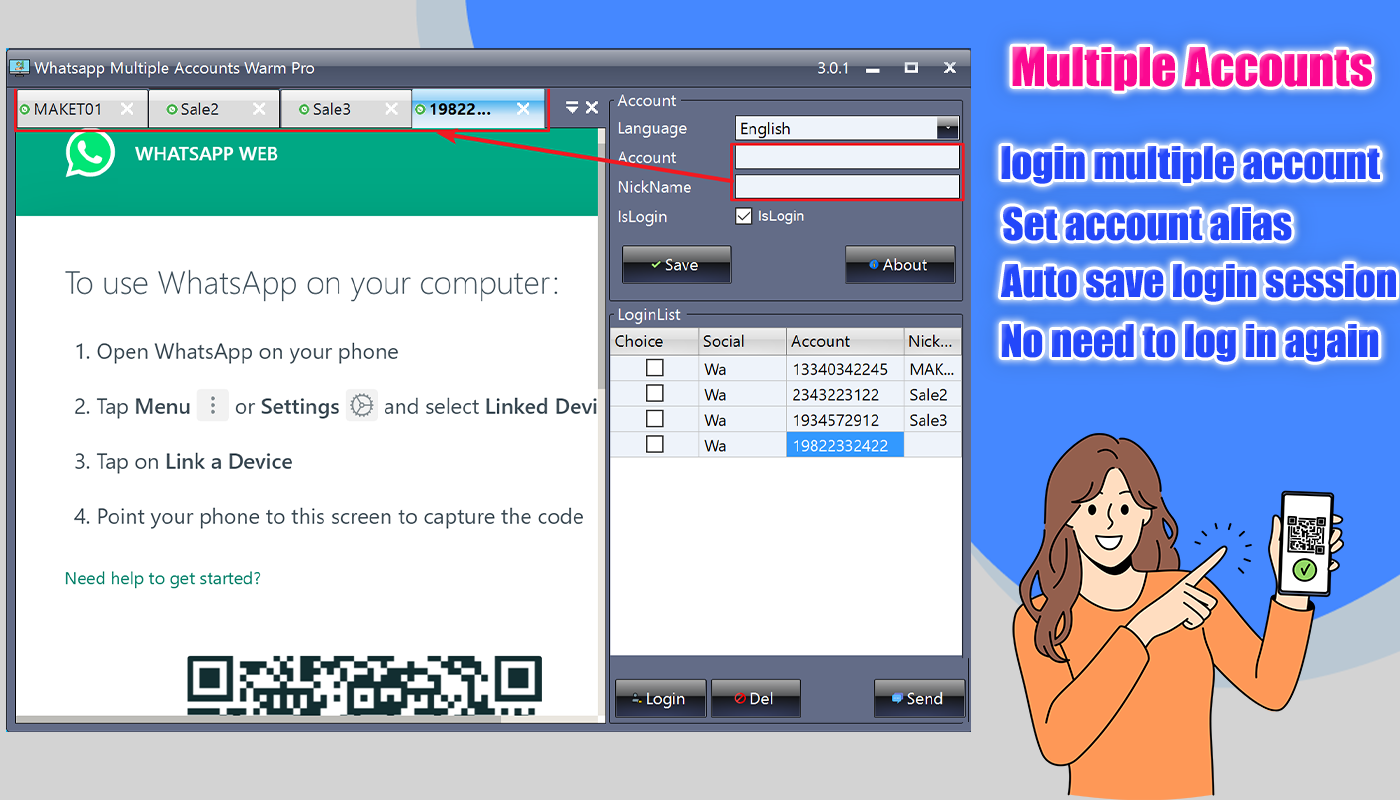Click the WhatsApp logo icon
1400x800 pixels.
coord(90,154)
